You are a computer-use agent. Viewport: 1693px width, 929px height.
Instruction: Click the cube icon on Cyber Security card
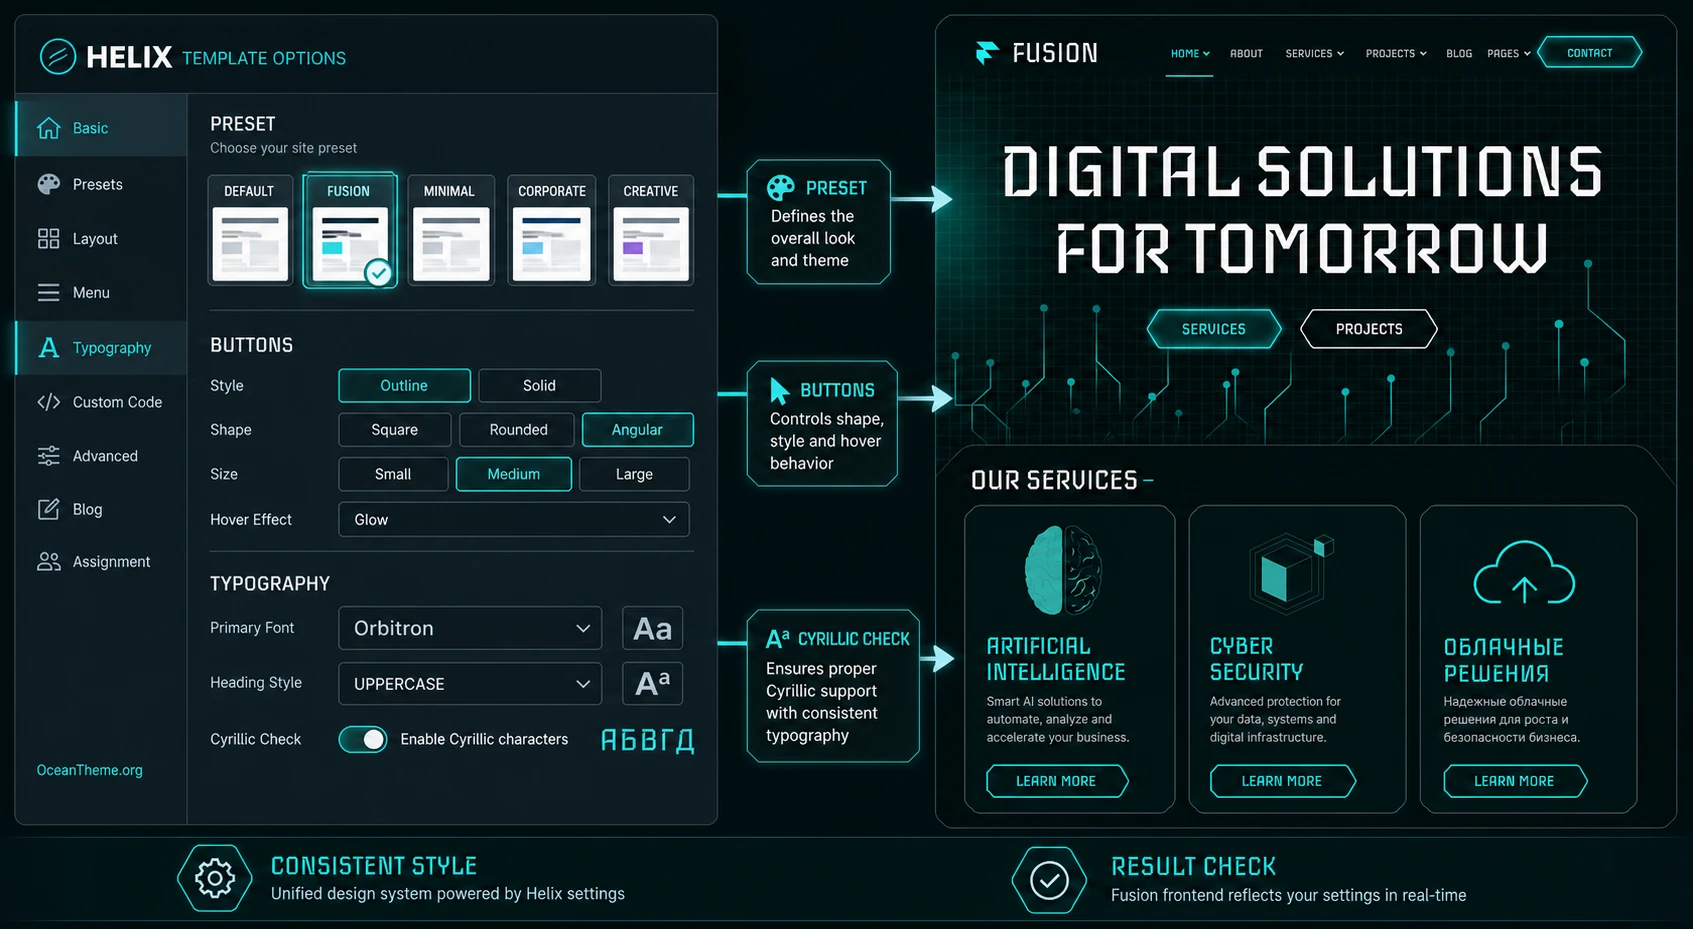(1291, 572)
